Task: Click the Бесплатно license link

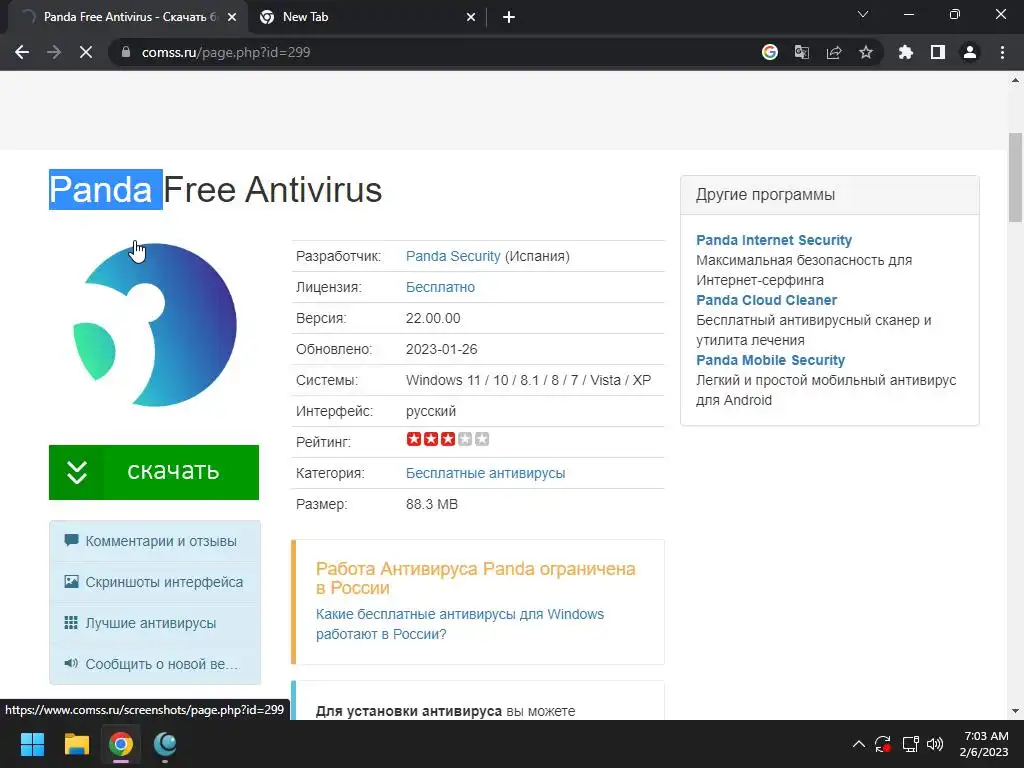Action: pyautogui.click(x=440, y=287)
